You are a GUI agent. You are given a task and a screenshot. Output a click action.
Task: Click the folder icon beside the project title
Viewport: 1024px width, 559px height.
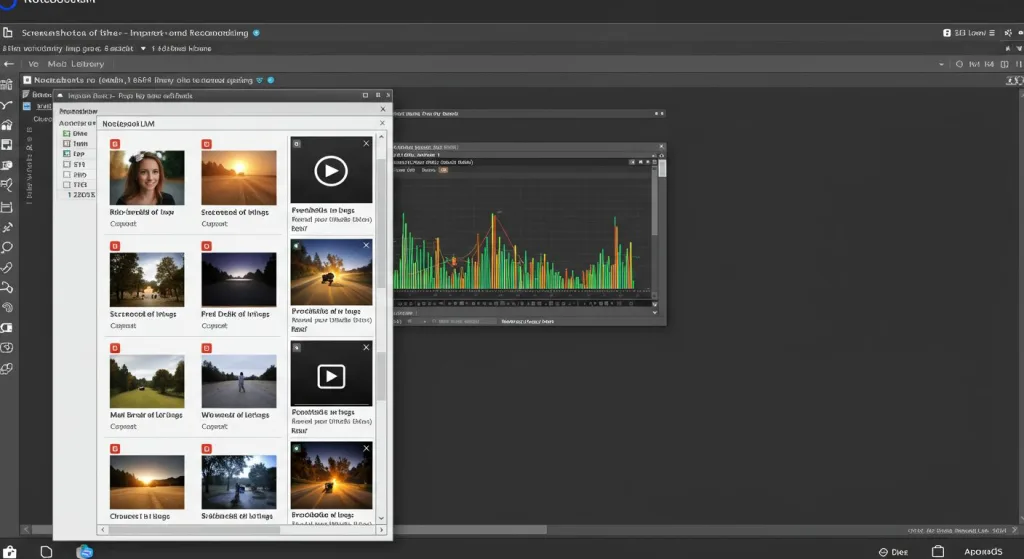coord(7,33)
